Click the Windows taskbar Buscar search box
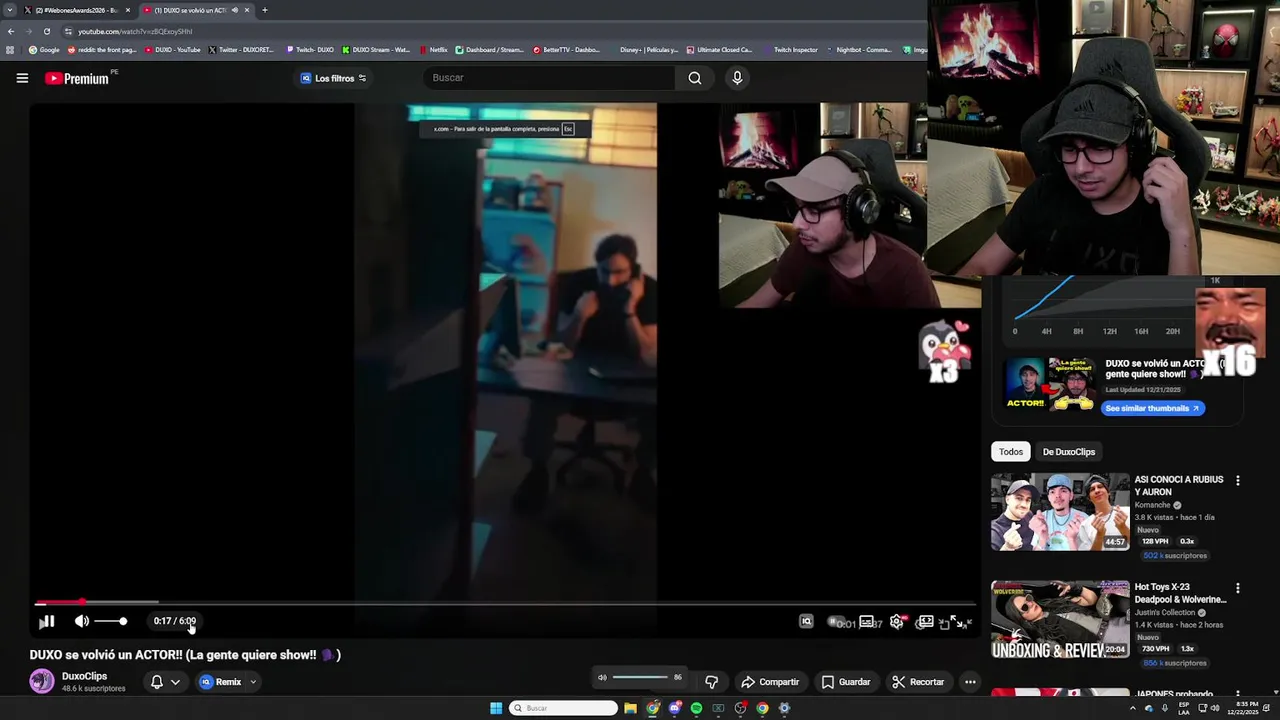The height and width of the screenshot is (720, 1280). 563,708
